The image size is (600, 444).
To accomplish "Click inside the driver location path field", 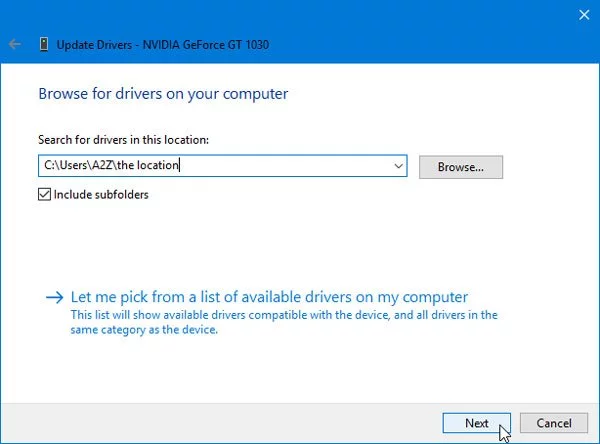I will tap(280, 166).
